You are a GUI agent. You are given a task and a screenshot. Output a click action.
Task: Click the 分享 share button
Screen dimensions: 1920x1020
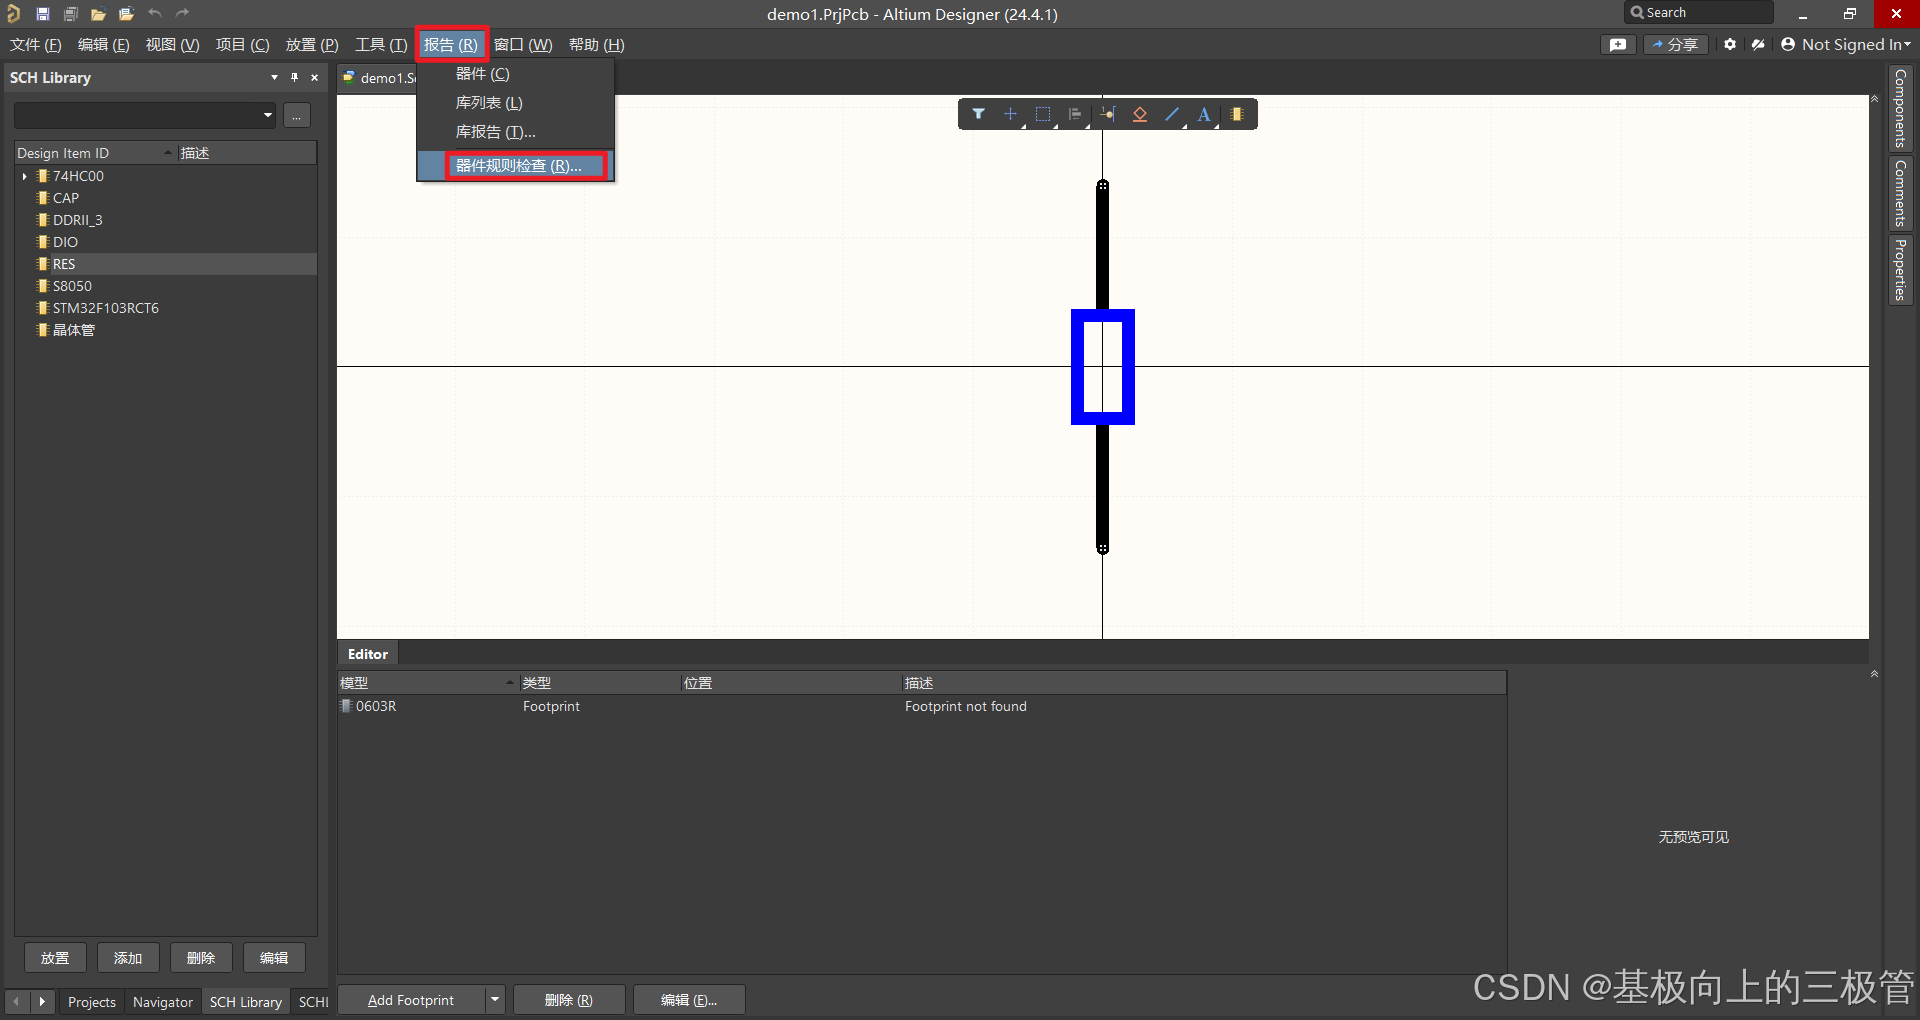click(x=1676, y=45)
